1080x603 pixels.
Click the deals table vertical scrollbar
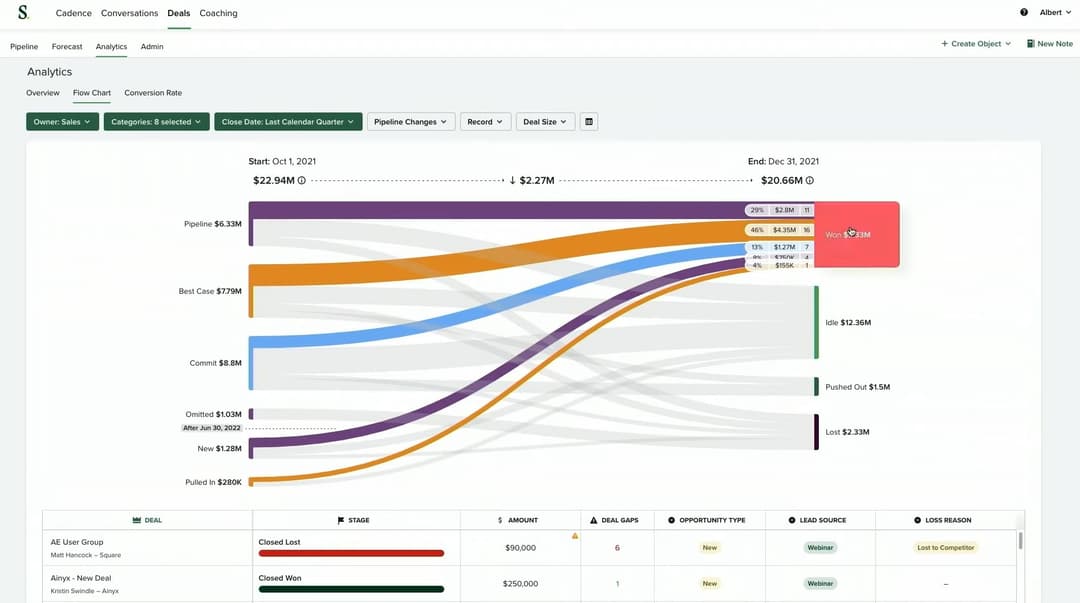coord(1020,540)
